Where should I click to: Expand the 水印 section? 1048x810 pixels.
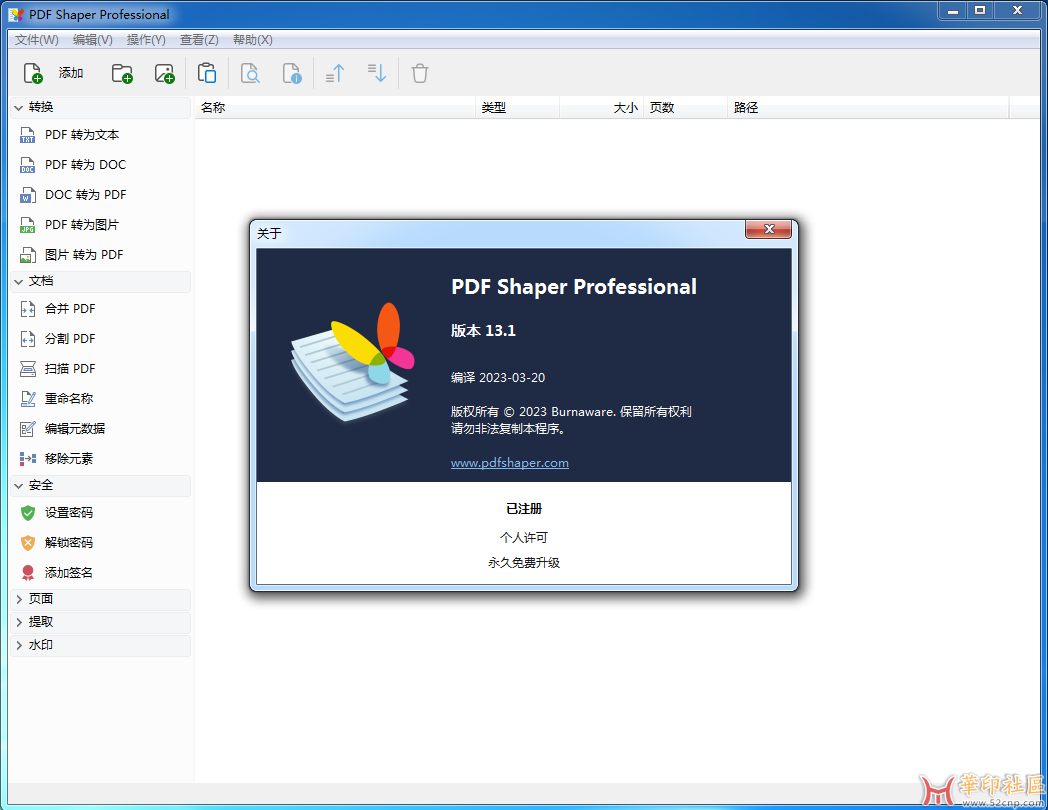[x=19, y=645]
